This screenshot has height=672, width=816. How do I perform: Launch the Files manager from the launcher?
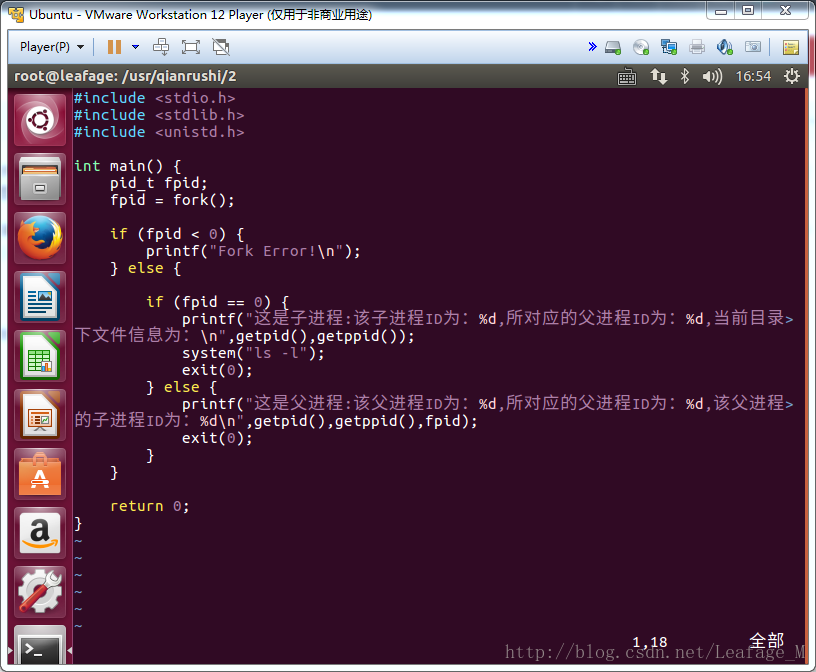point(40,179)
